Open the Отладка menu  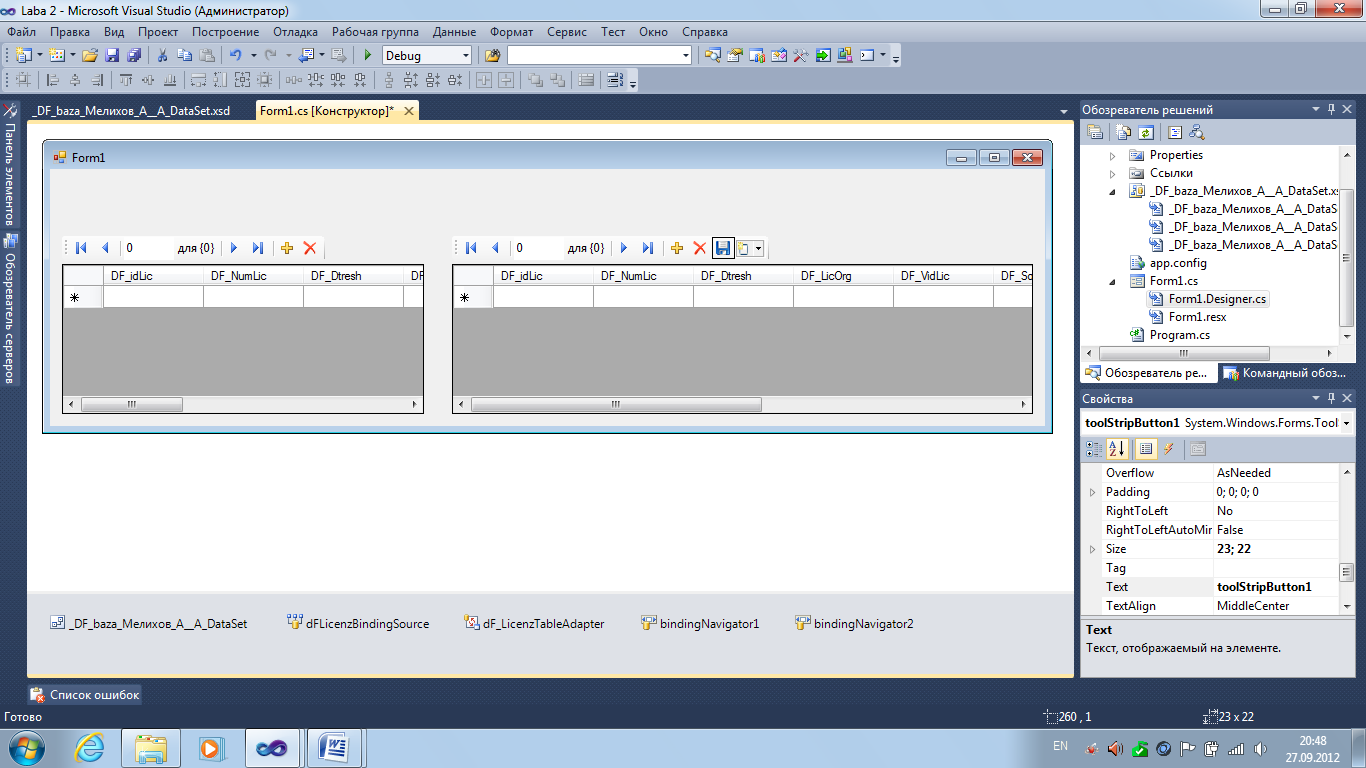click(295, 32)
